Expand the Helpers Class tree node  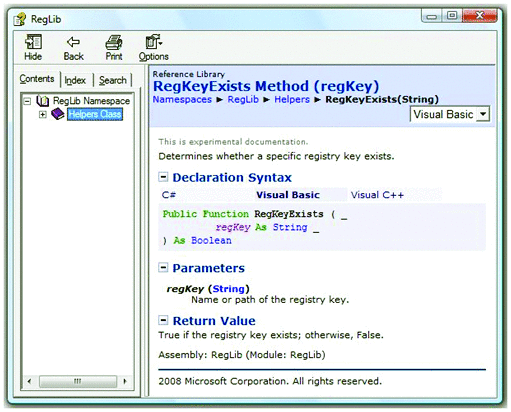42,114
